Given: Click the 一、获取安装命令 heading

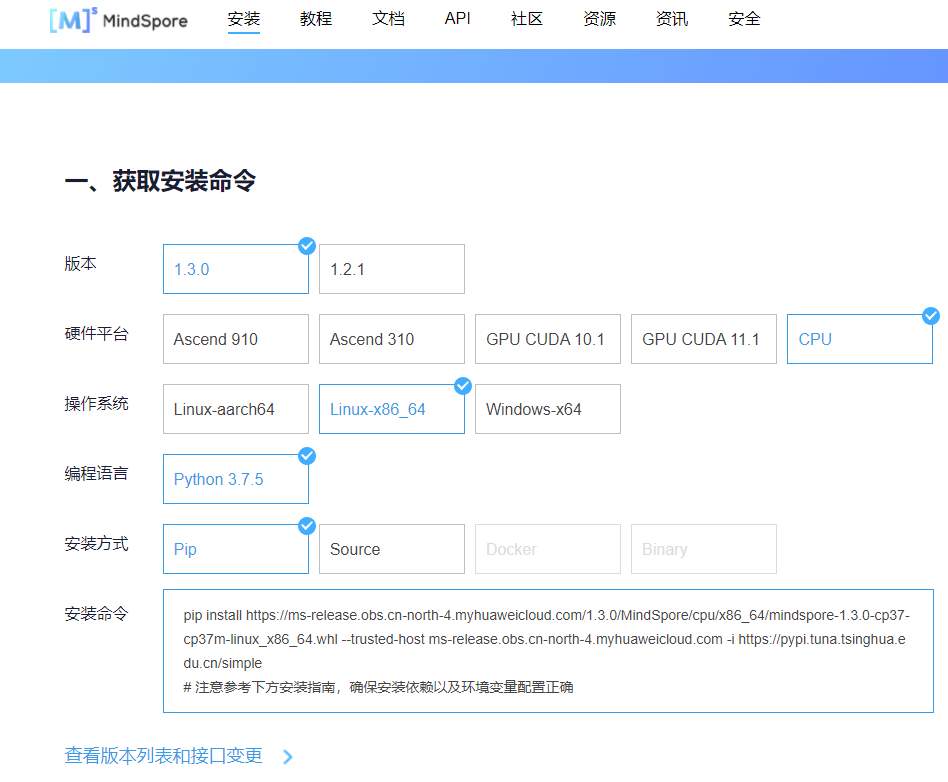Looking at the screenshot, I should 160,181.
